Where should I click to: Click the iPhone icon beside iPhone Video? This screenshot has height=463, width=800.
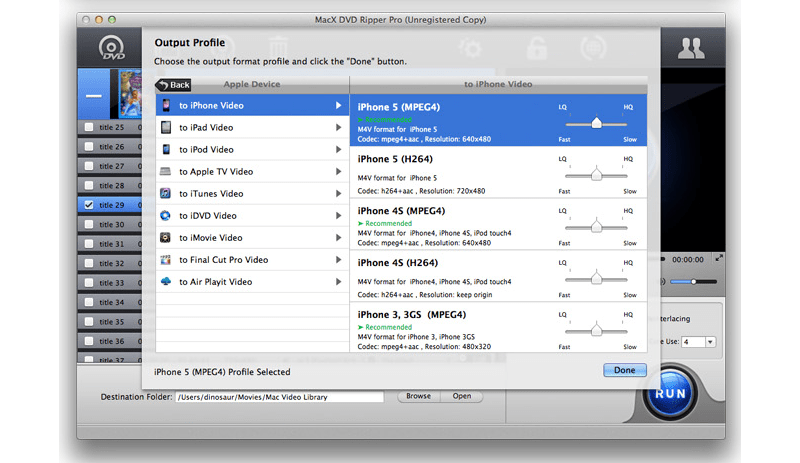click(x=166, y=105)
